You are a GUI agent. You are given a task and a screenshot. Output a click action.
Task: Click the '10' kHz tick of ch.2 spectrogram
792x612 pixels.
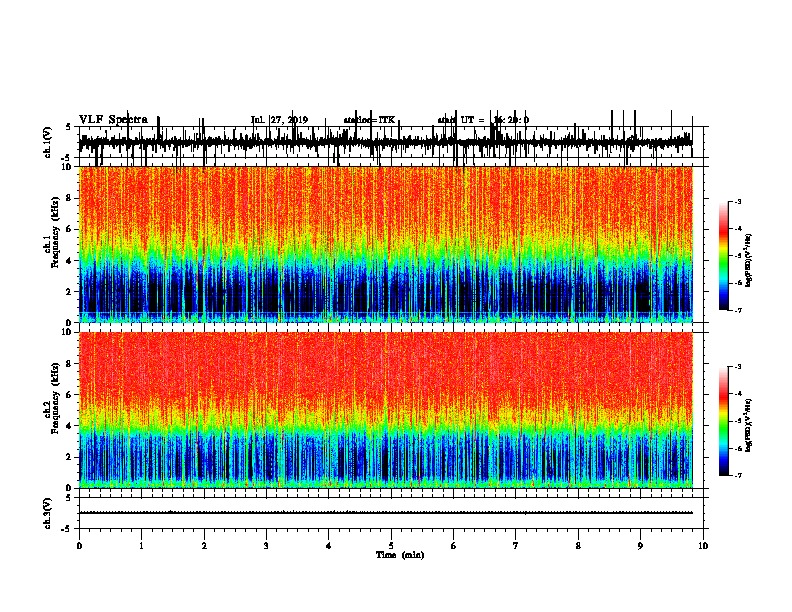68,332
